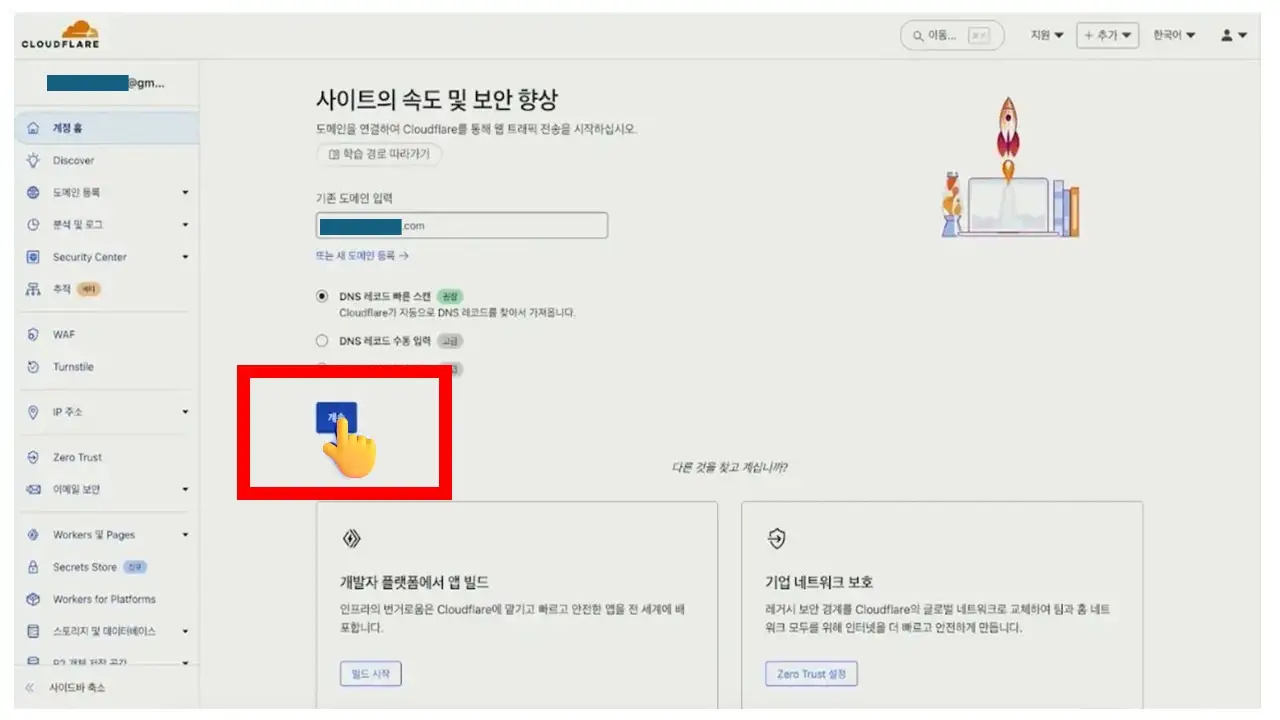Click the 추적 network icon

click(33, 289)
